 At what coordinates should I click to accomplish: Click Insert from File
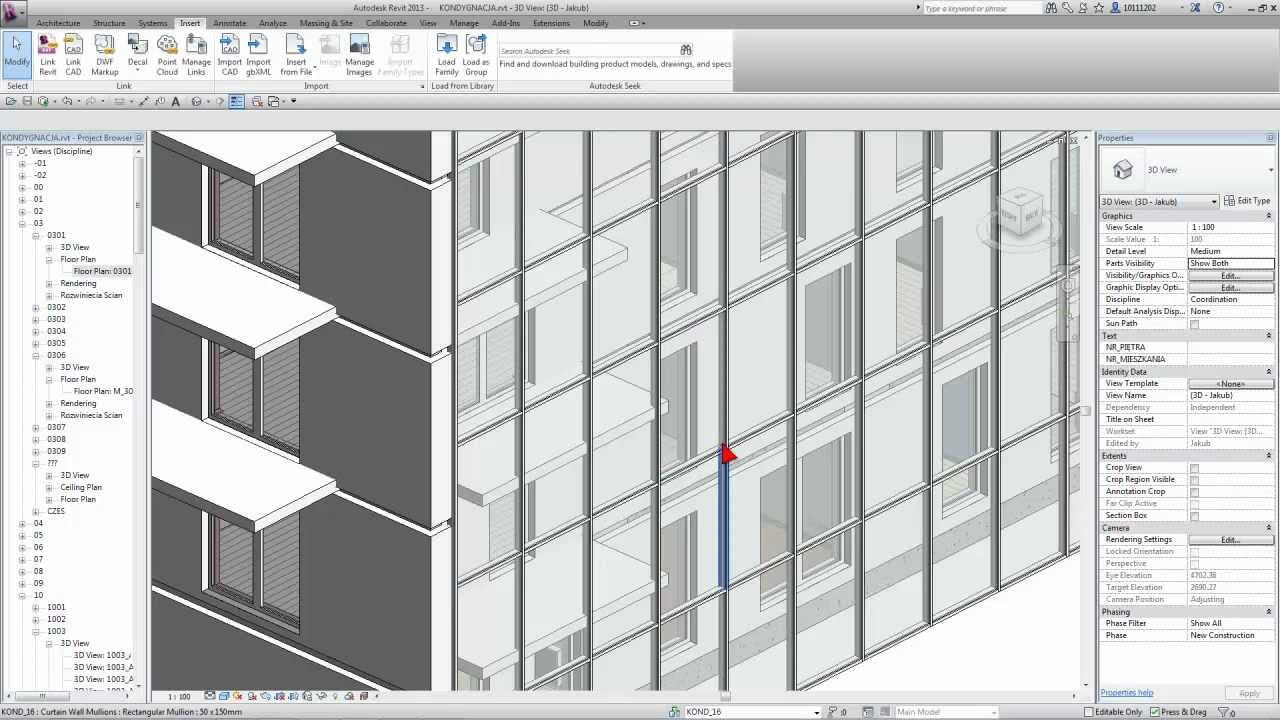tap(296, 55)
